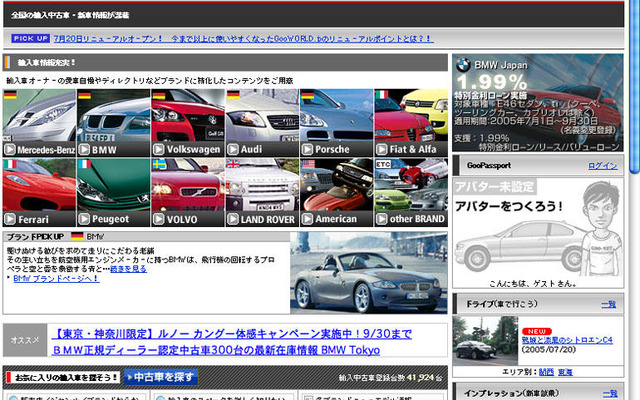Open the 一覧 link in ドライブ section

pos(609,304)
